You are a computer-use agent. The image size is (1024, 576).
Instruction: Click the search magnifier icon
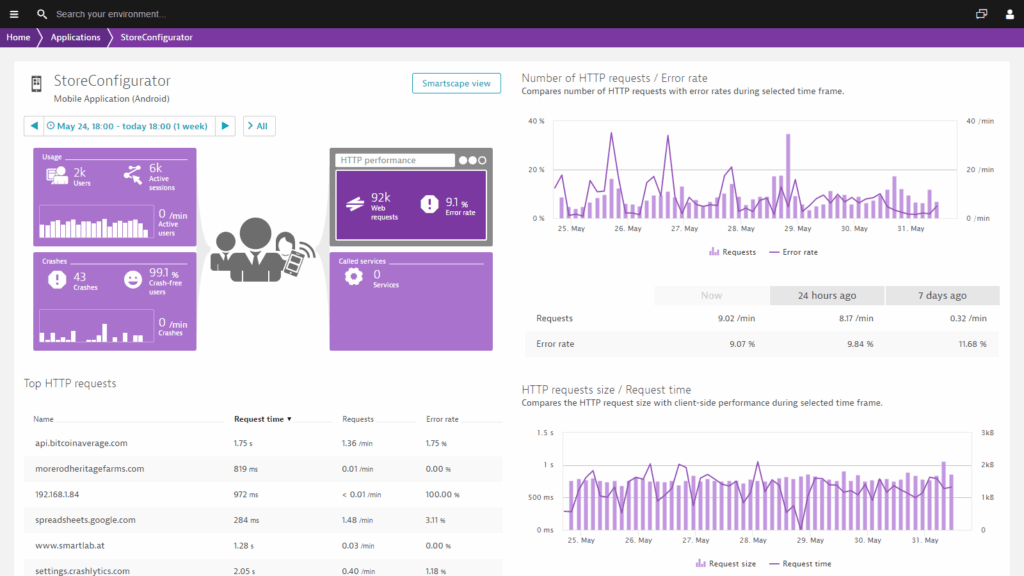point(42,14)
